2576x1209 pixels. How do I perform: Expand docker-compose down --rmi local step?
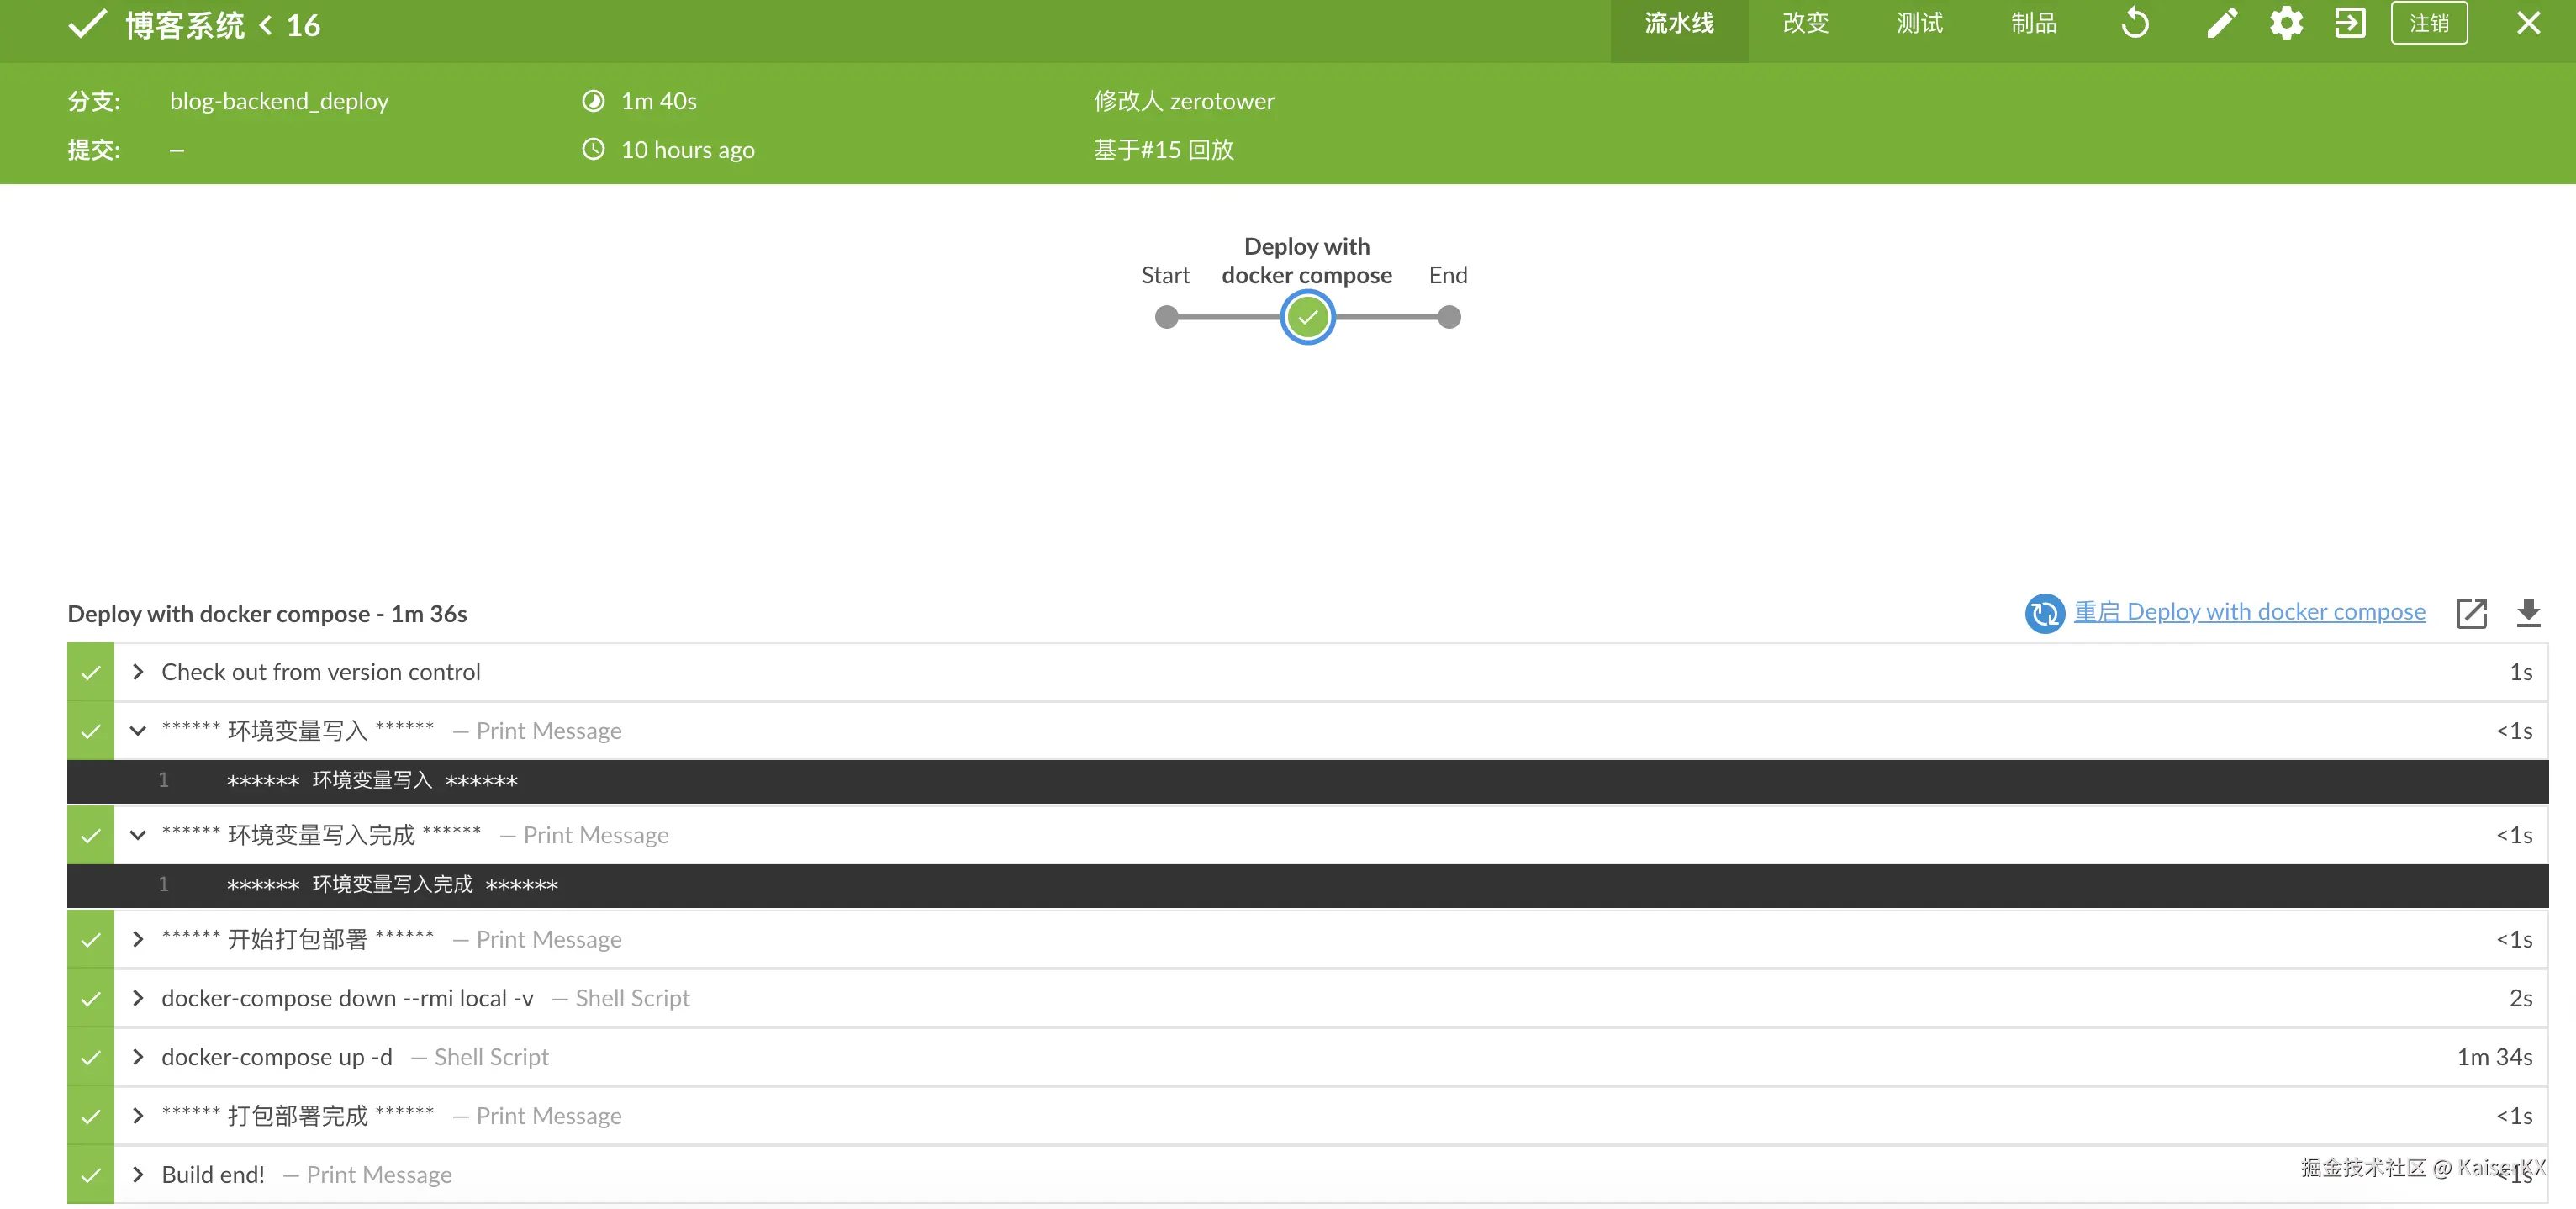pos(138,998)
